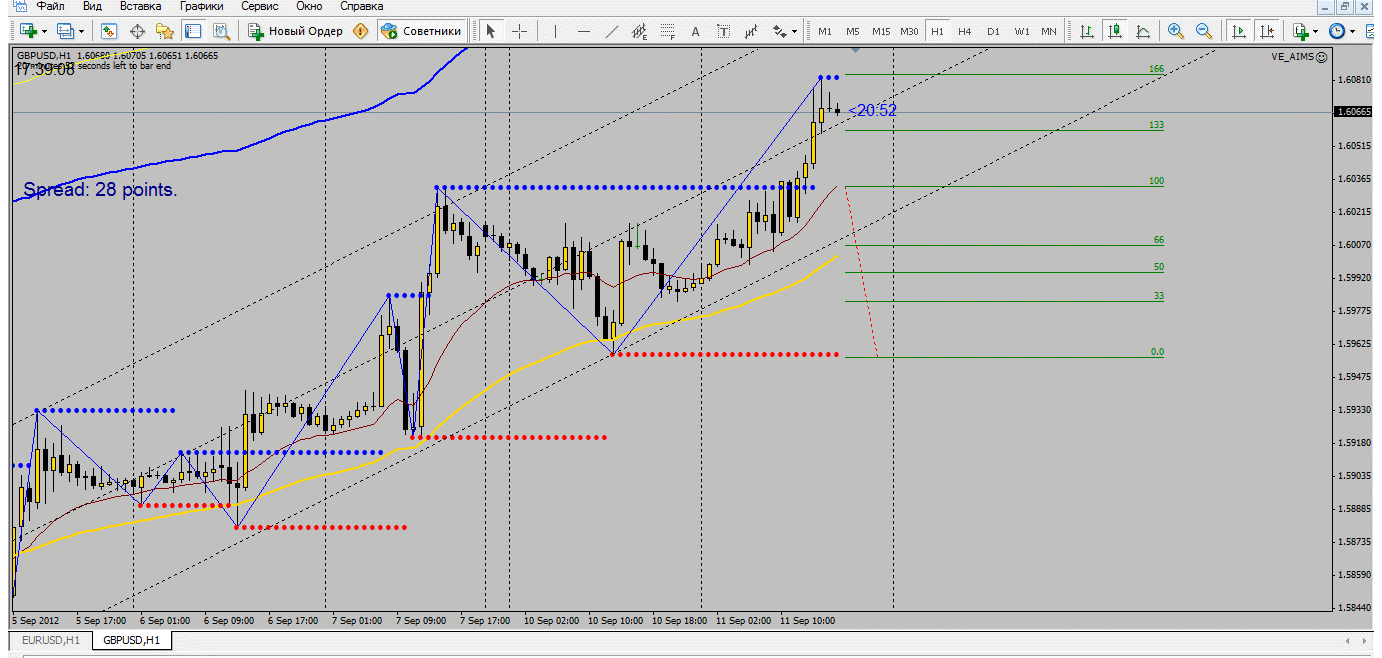The height and width of the screenshot is (658, 1382).
Task: Switch chart to bar chart type
Action: point(1087,31)
